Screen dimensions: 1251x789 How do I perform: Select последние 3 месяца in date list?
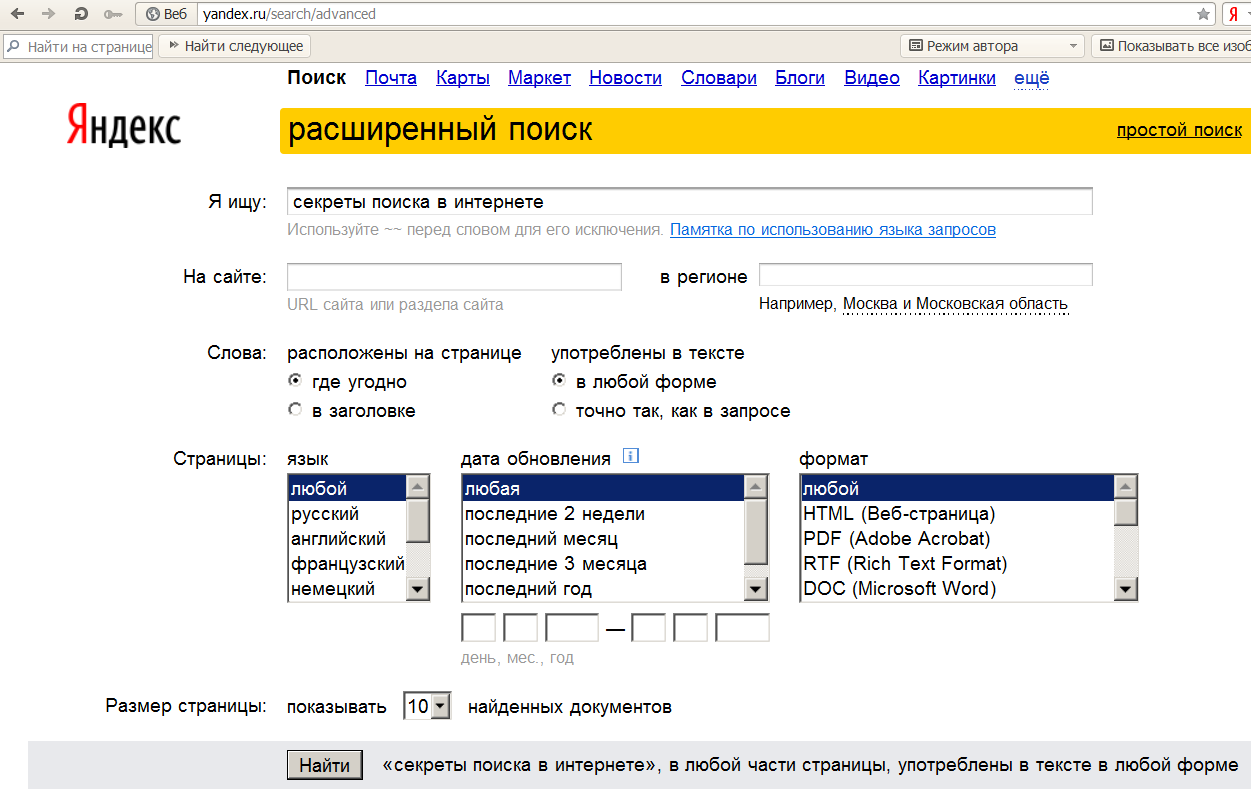(x=603, y=564)
